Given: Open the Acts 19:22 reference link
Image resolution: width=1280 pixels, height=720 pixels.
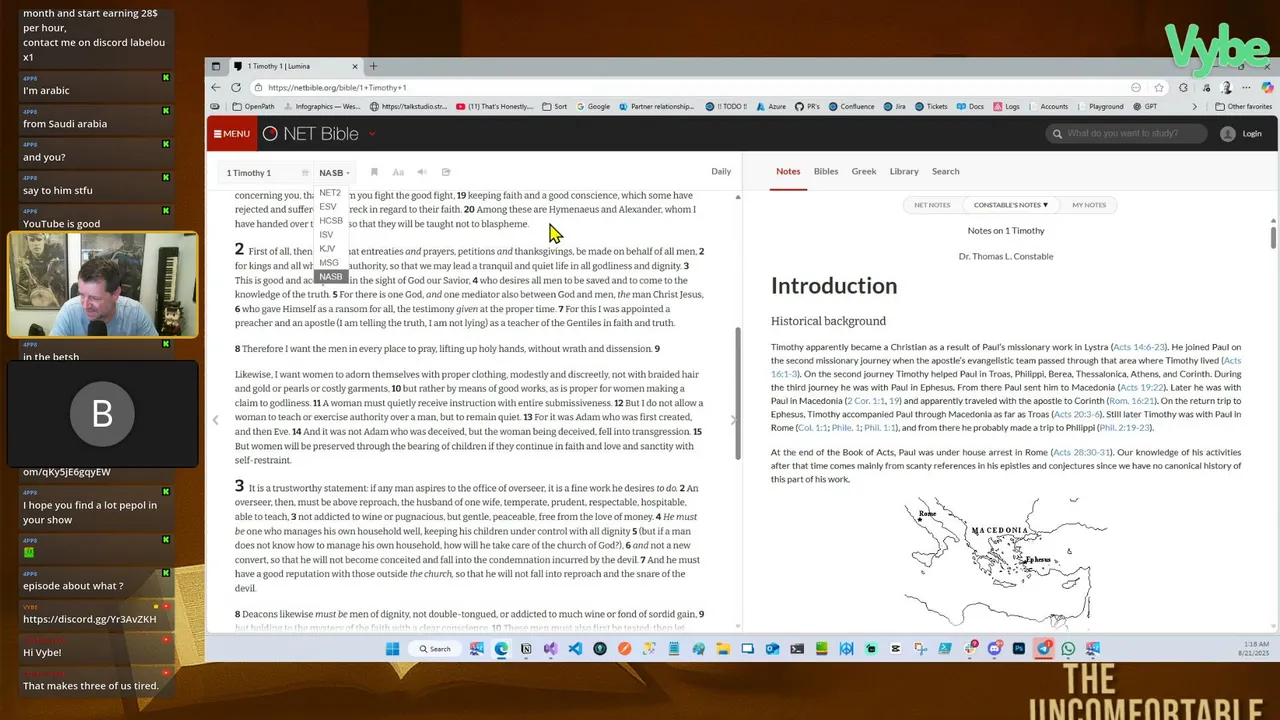Looking at the screenshot, I should [1140, 387].
